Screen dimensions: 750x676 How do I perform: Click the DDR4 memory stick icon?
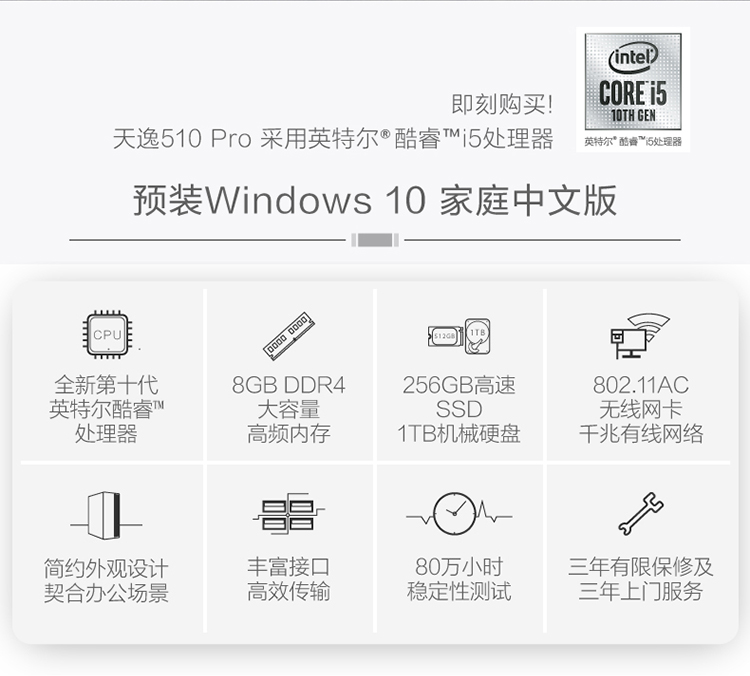pyautogui.click(x=288, y=335)
